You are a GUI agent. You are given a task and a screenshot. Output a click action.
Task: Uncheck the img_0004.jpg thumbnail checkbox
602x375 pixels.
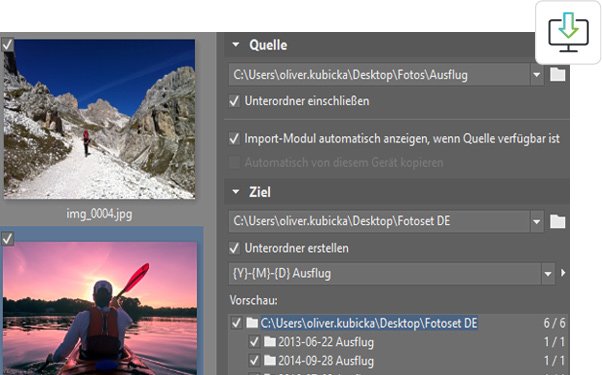(7, 45)
